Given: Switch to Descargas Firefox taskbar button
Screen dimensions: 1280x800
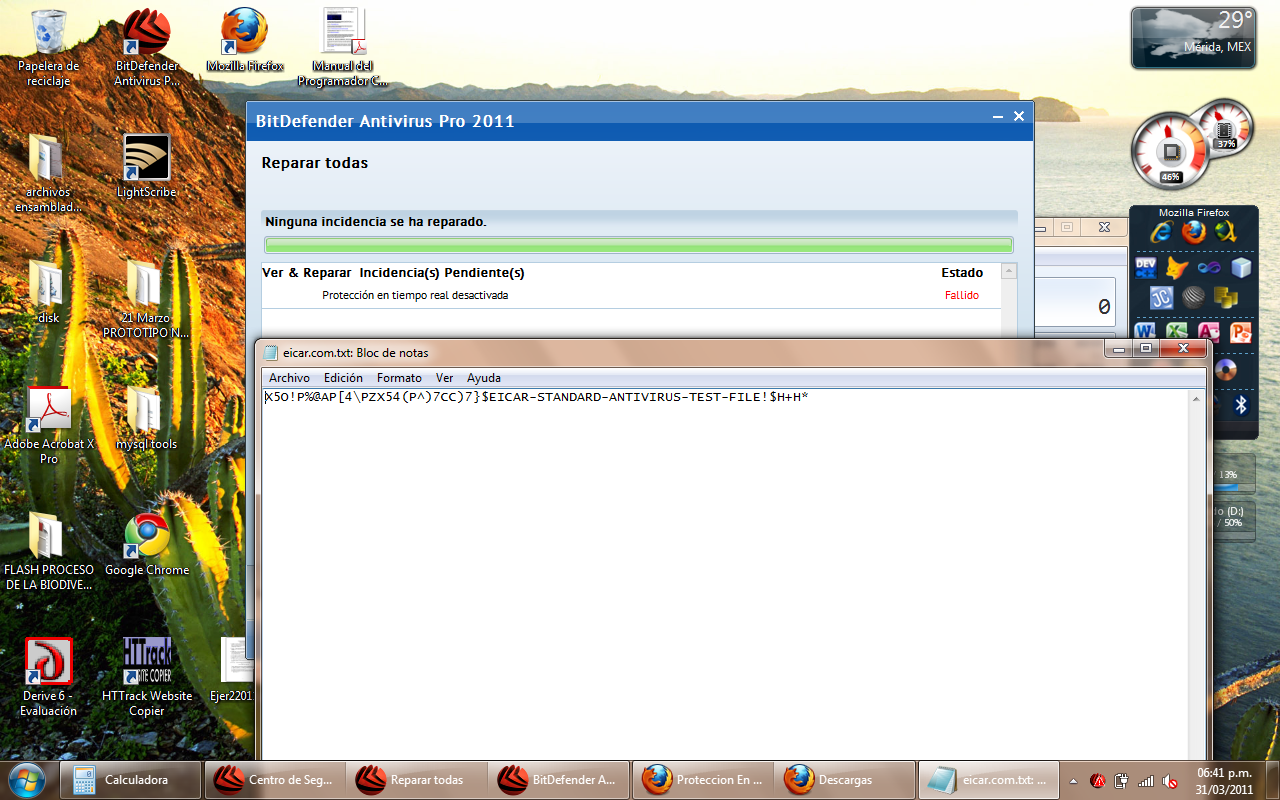Looking at the screenshot, I should click(x=845, y=780).
